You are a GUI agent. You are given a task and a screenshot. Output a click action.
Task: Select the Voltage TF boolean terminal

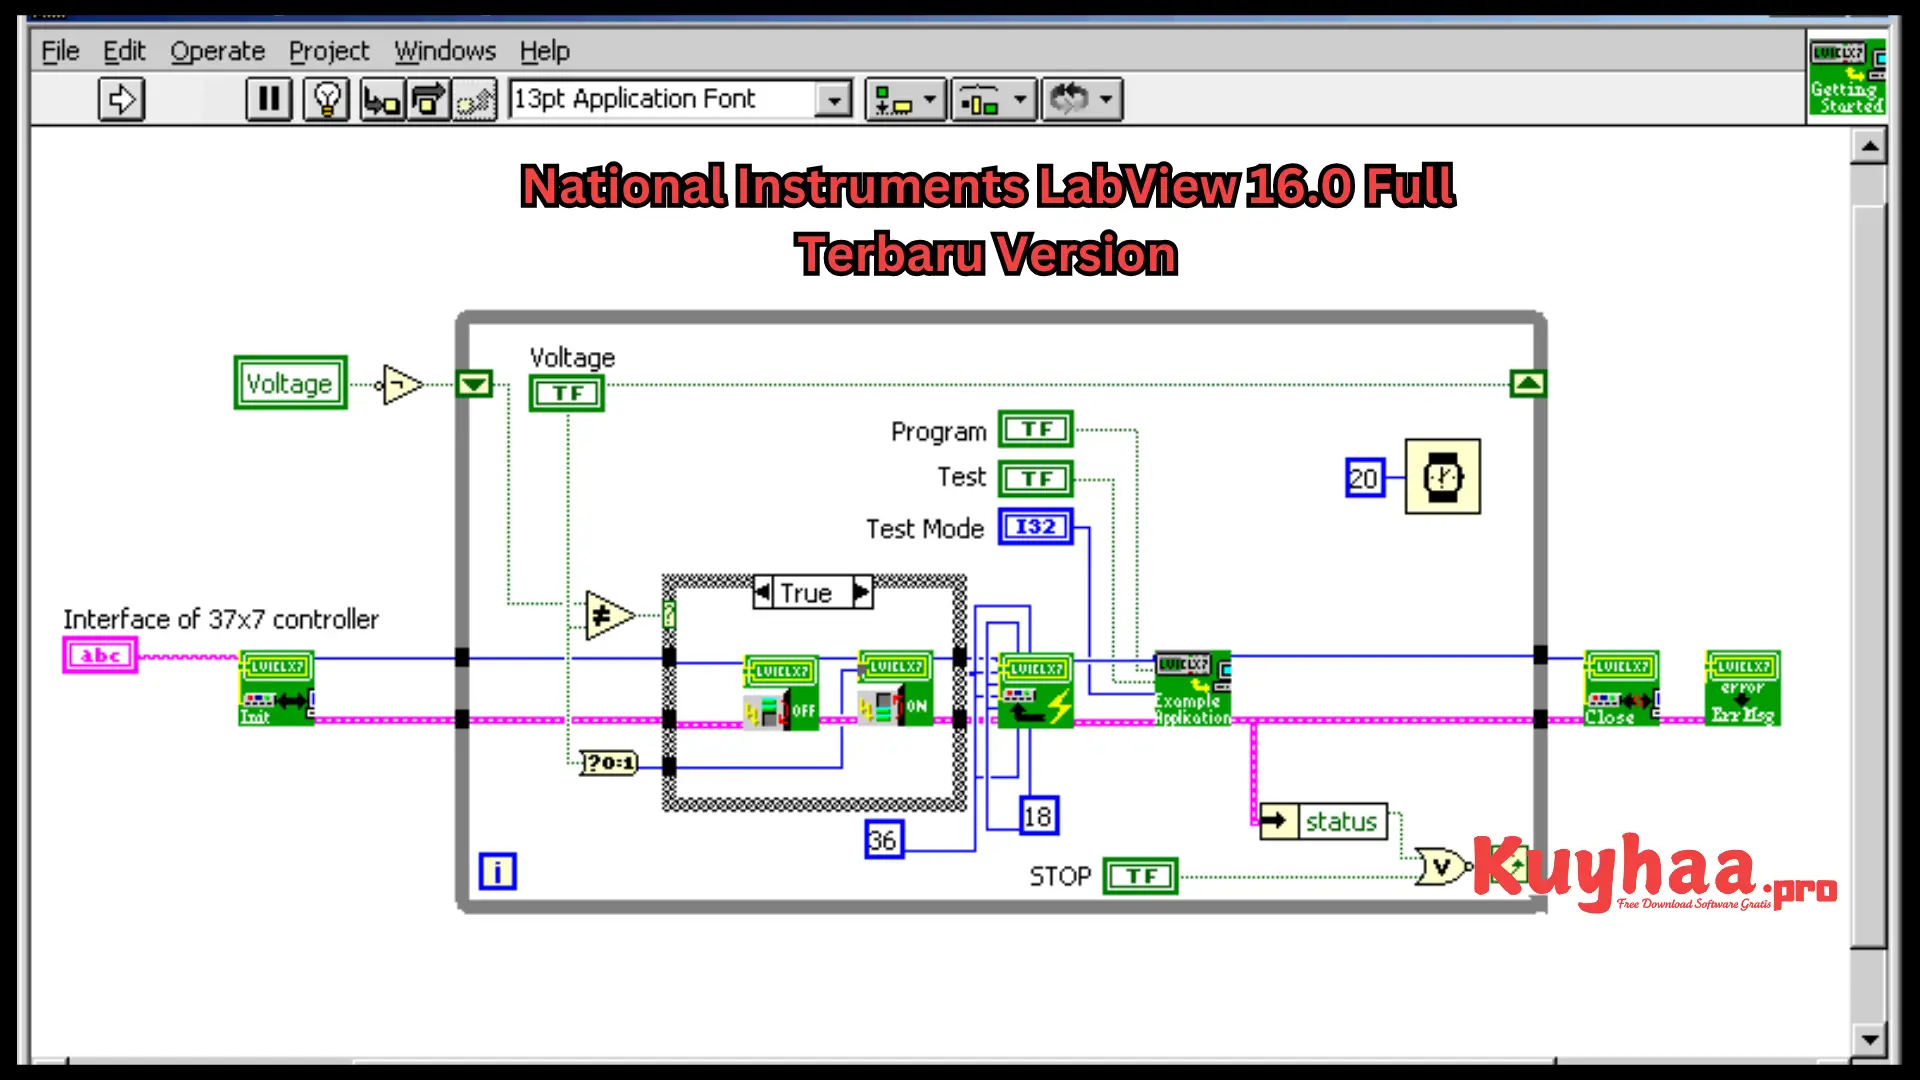[567, 394]
